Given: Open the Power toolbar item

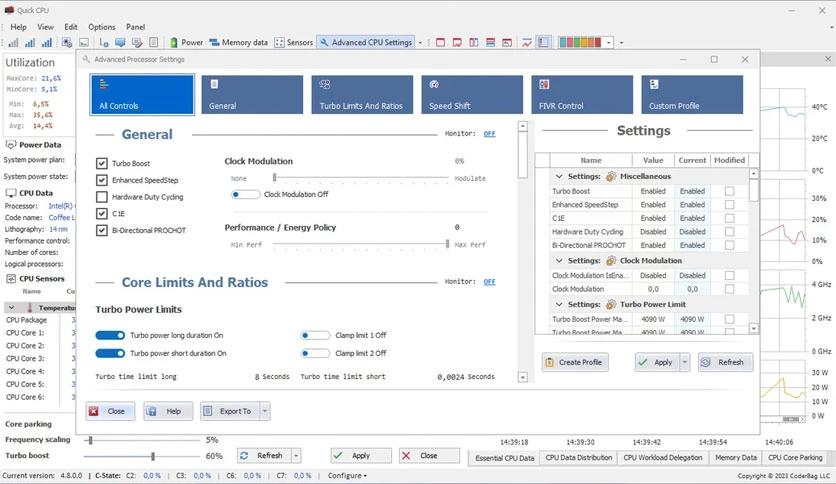Looking at the screenshot, I should click(x=186, y=43).
